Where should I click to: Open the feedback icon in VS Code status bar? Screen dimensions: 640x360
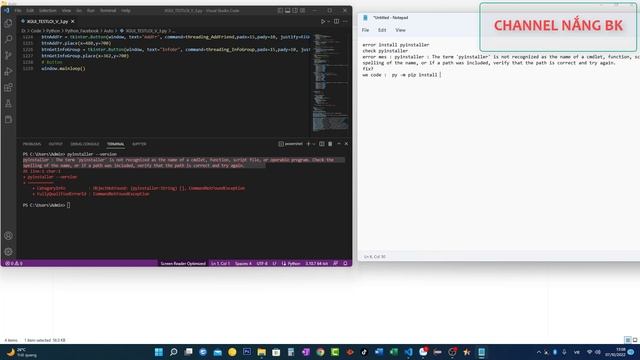click(x=336, y=264)
